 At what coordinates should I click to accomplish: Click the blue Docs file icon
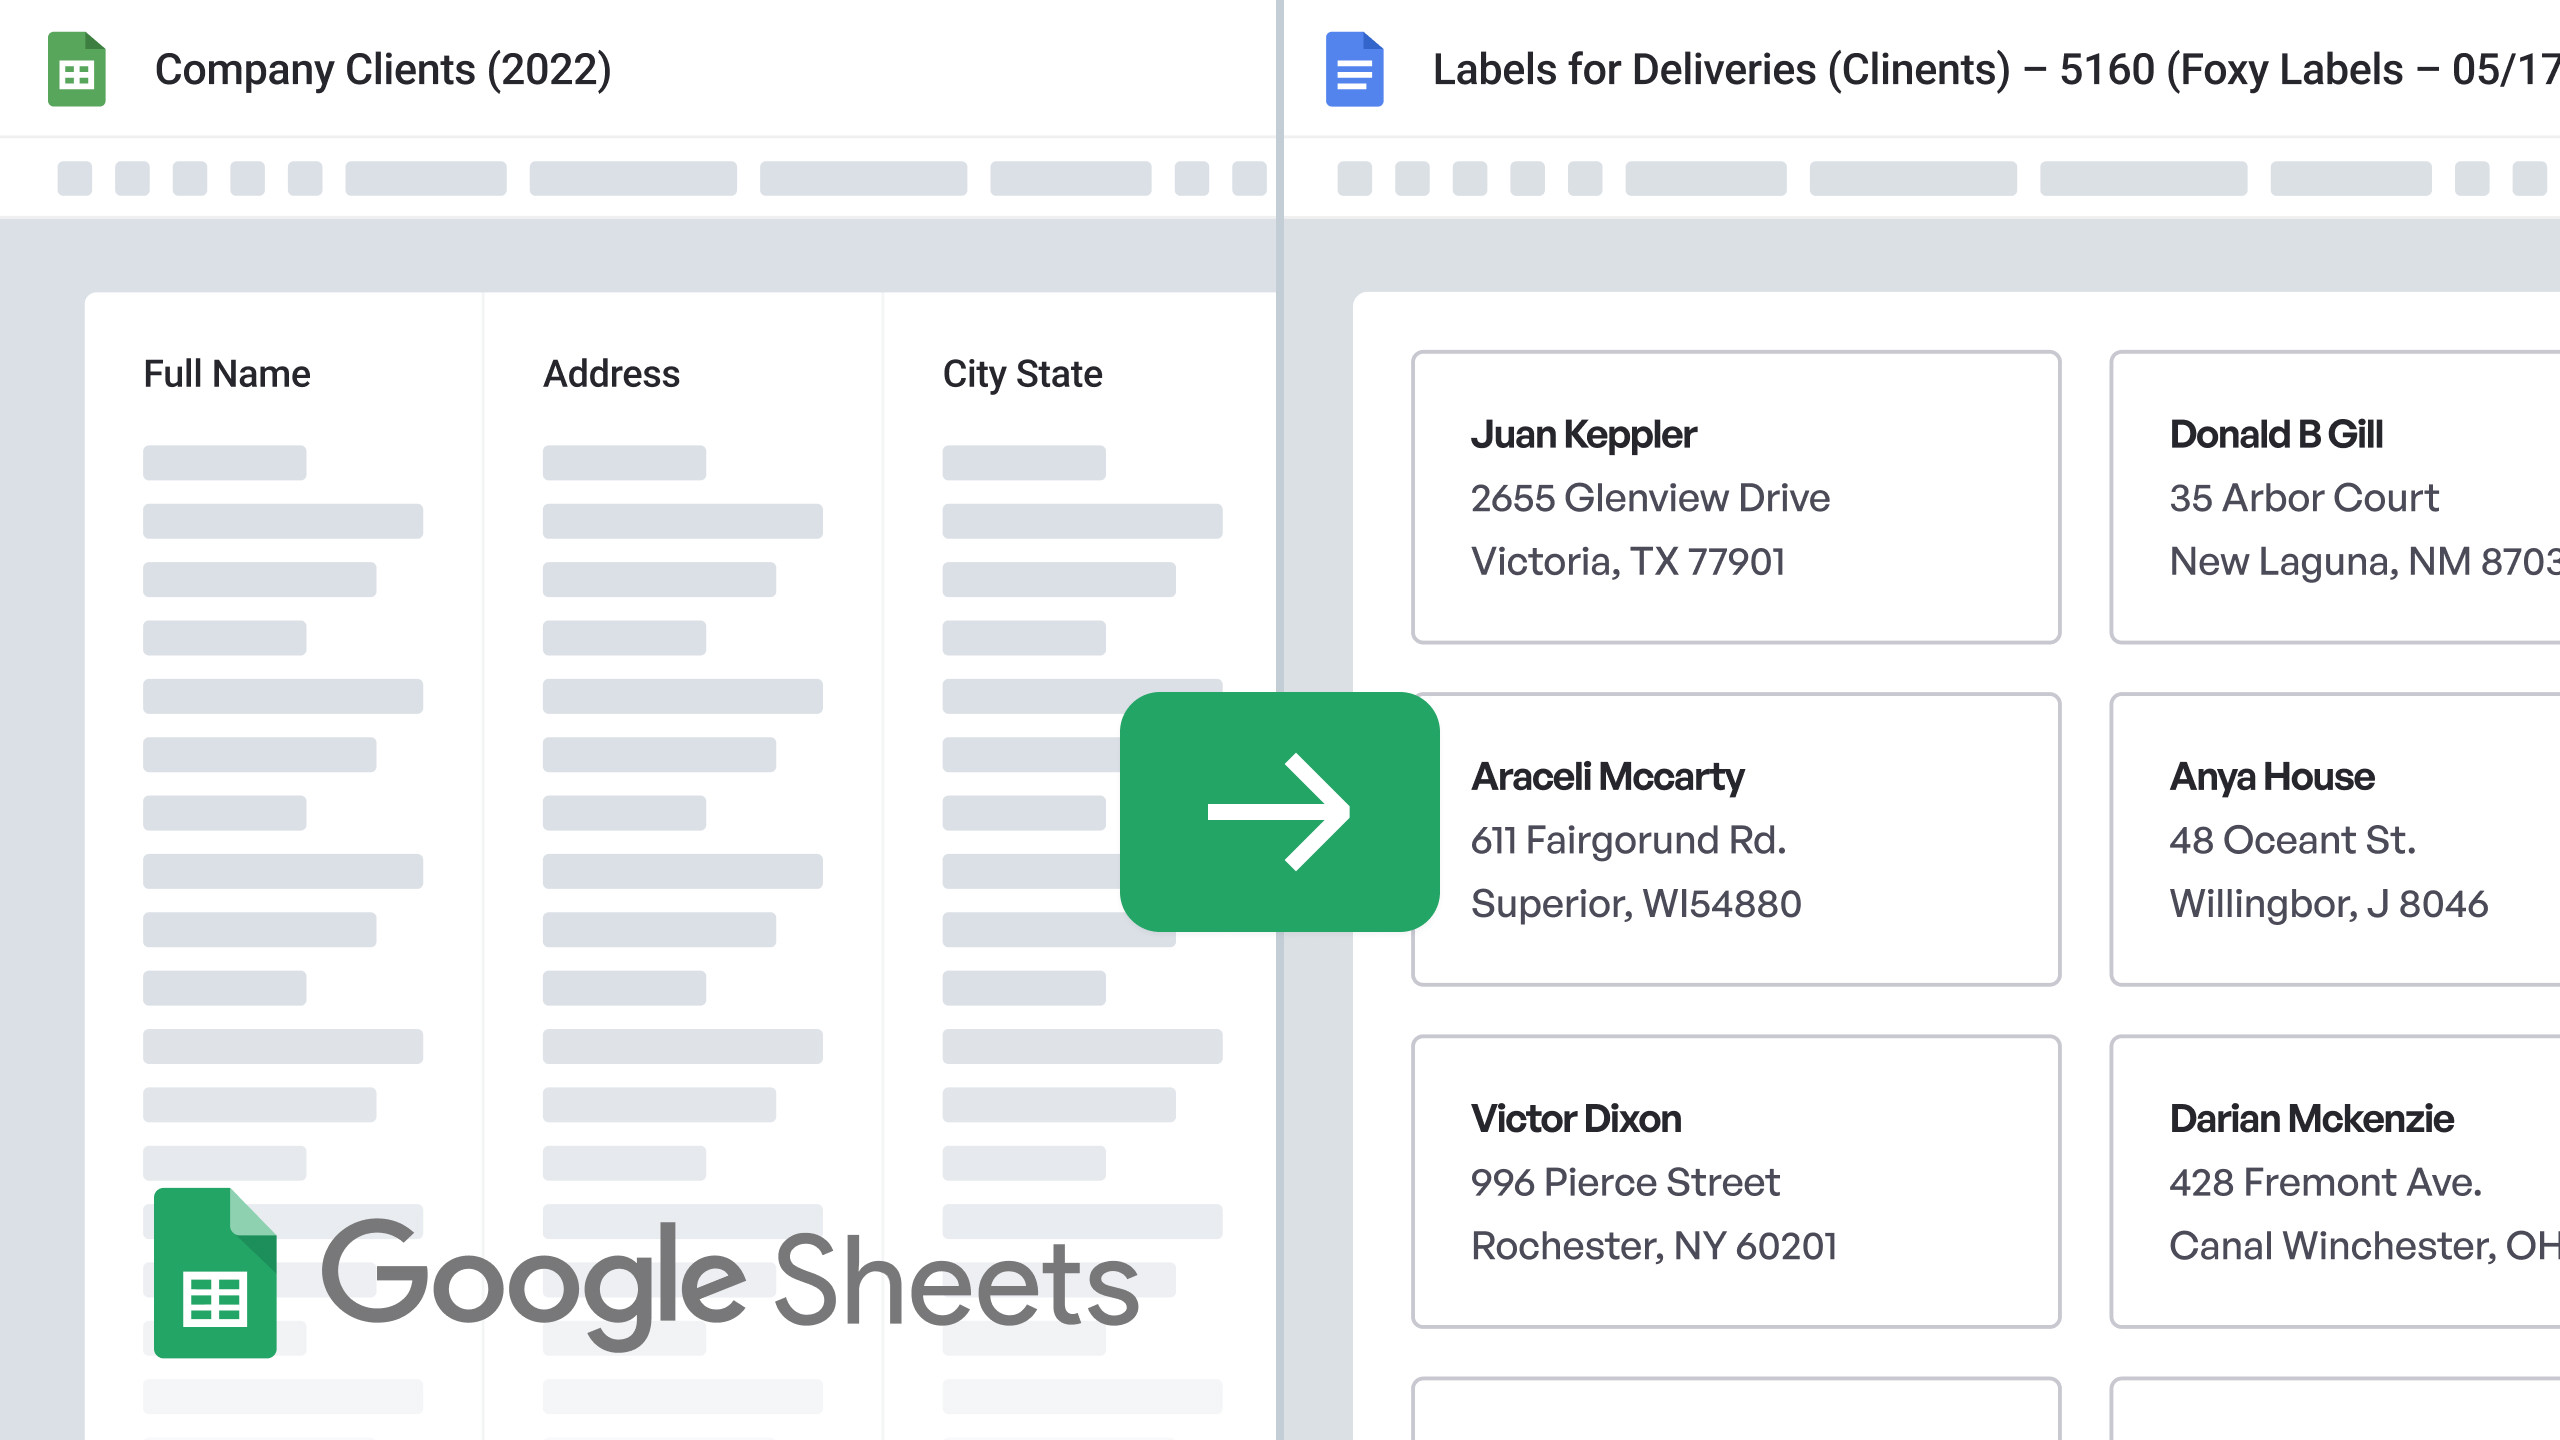(1355, 69)
